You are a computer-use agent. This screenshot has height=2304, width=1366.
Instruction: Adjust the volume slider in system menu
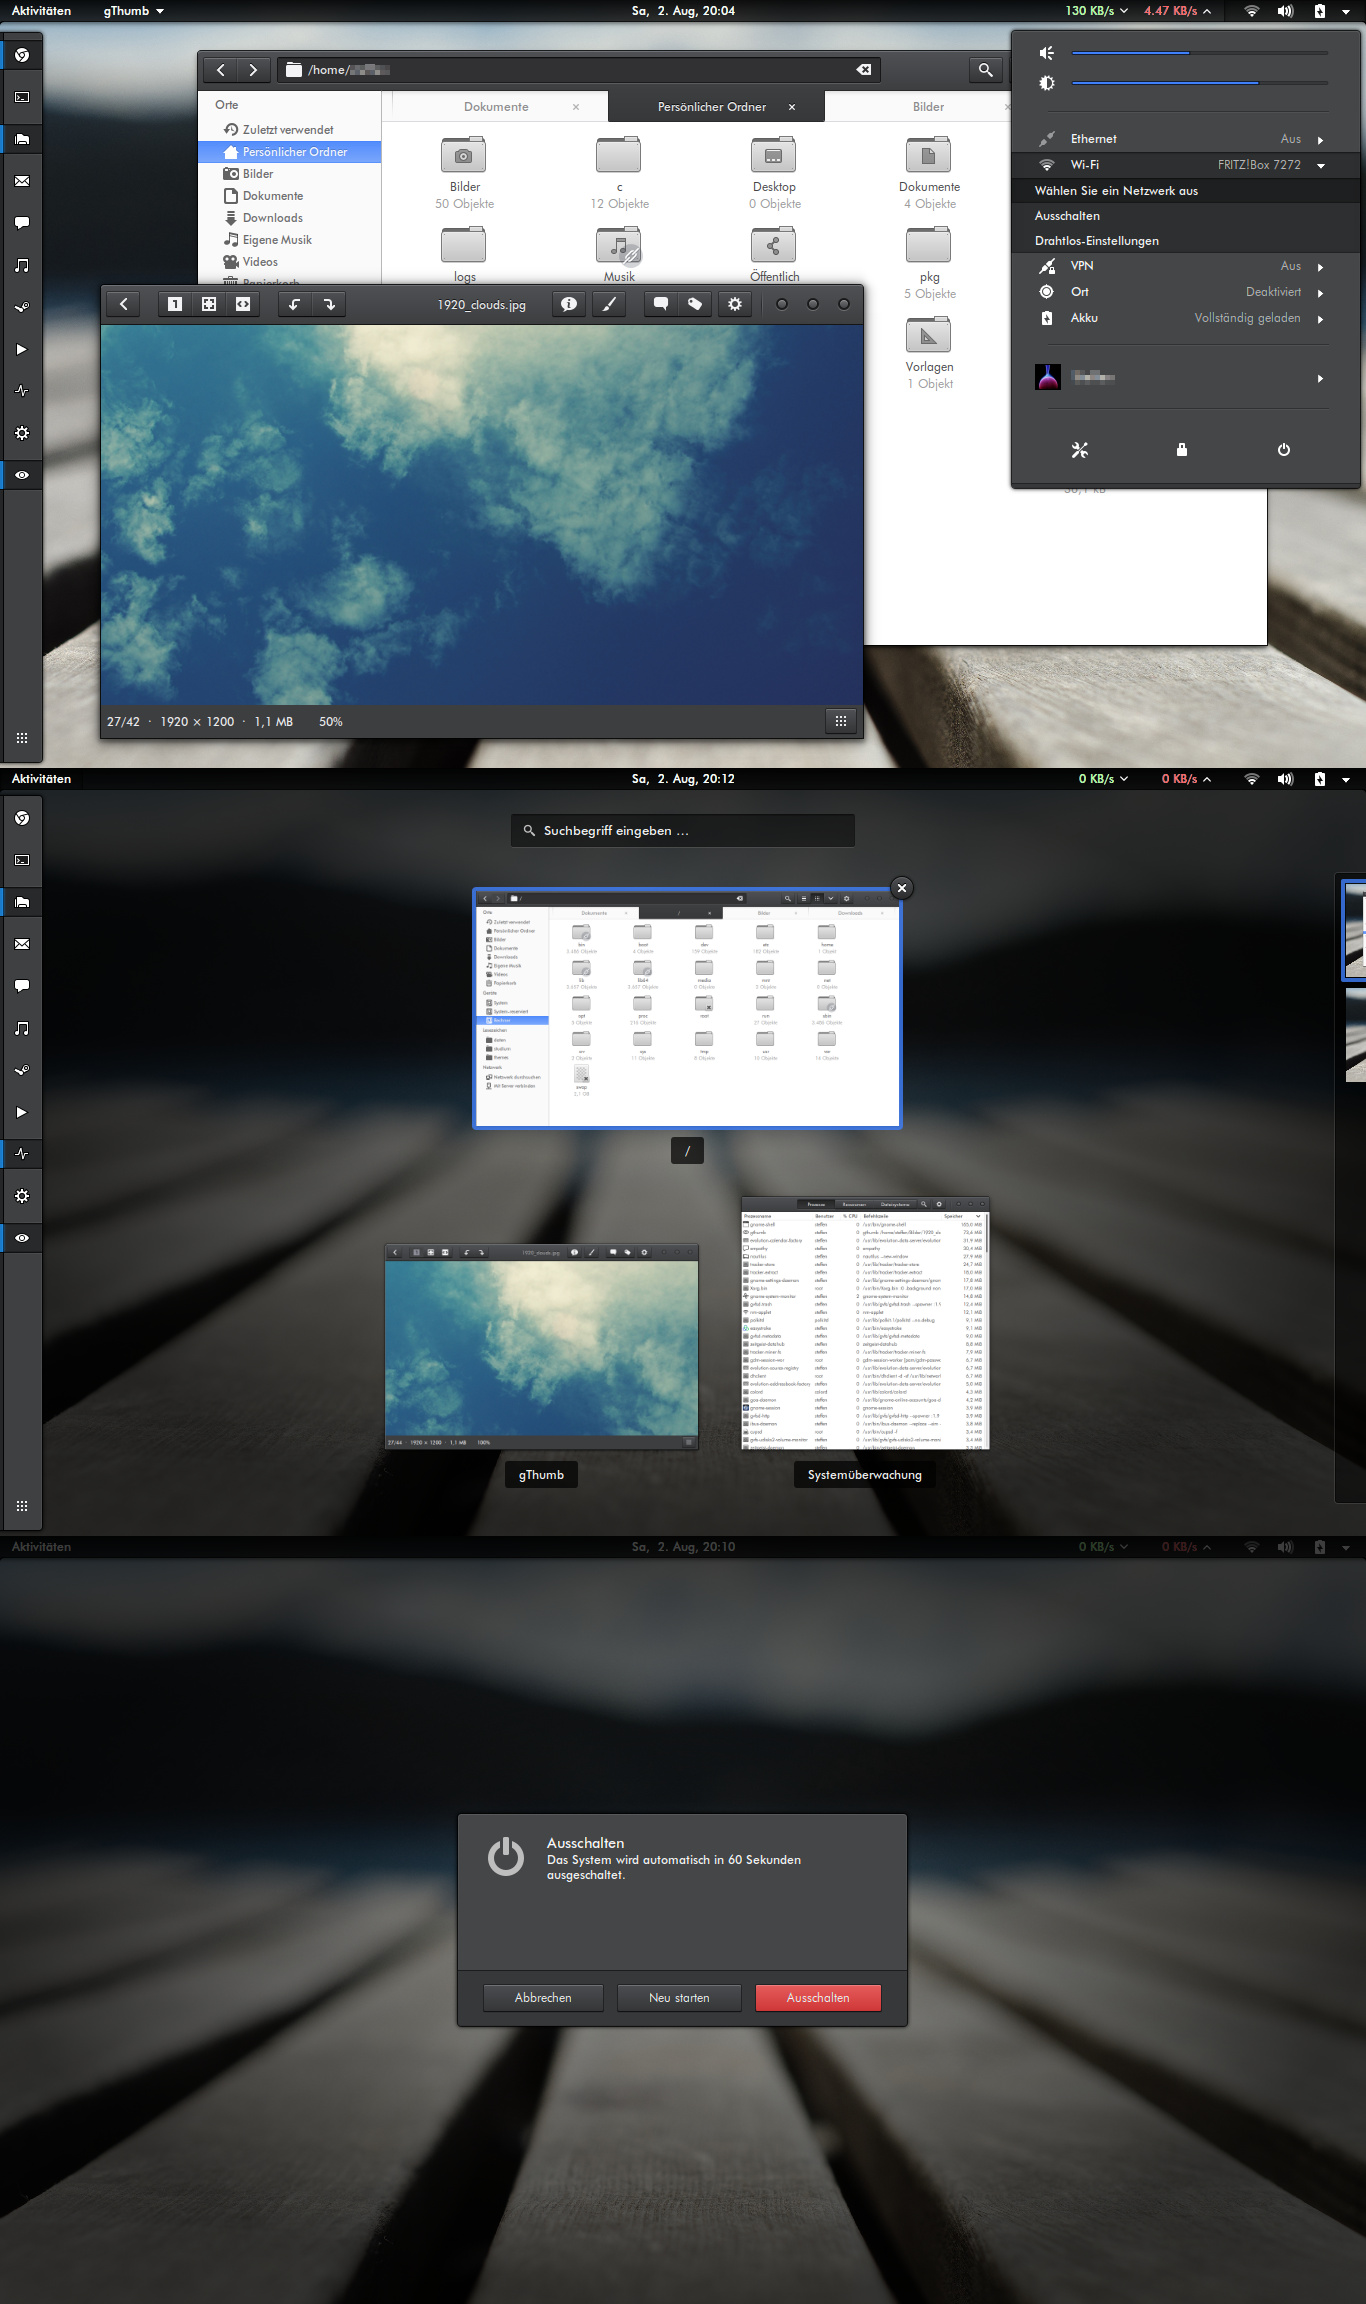[1199, 53]
